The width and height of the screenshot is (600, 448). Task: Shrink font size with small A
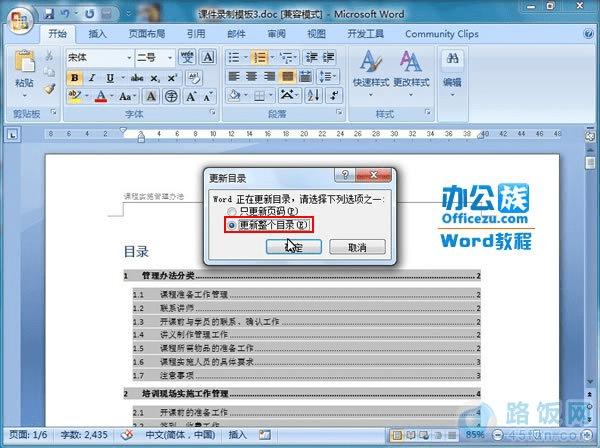(x=208, y=96)
